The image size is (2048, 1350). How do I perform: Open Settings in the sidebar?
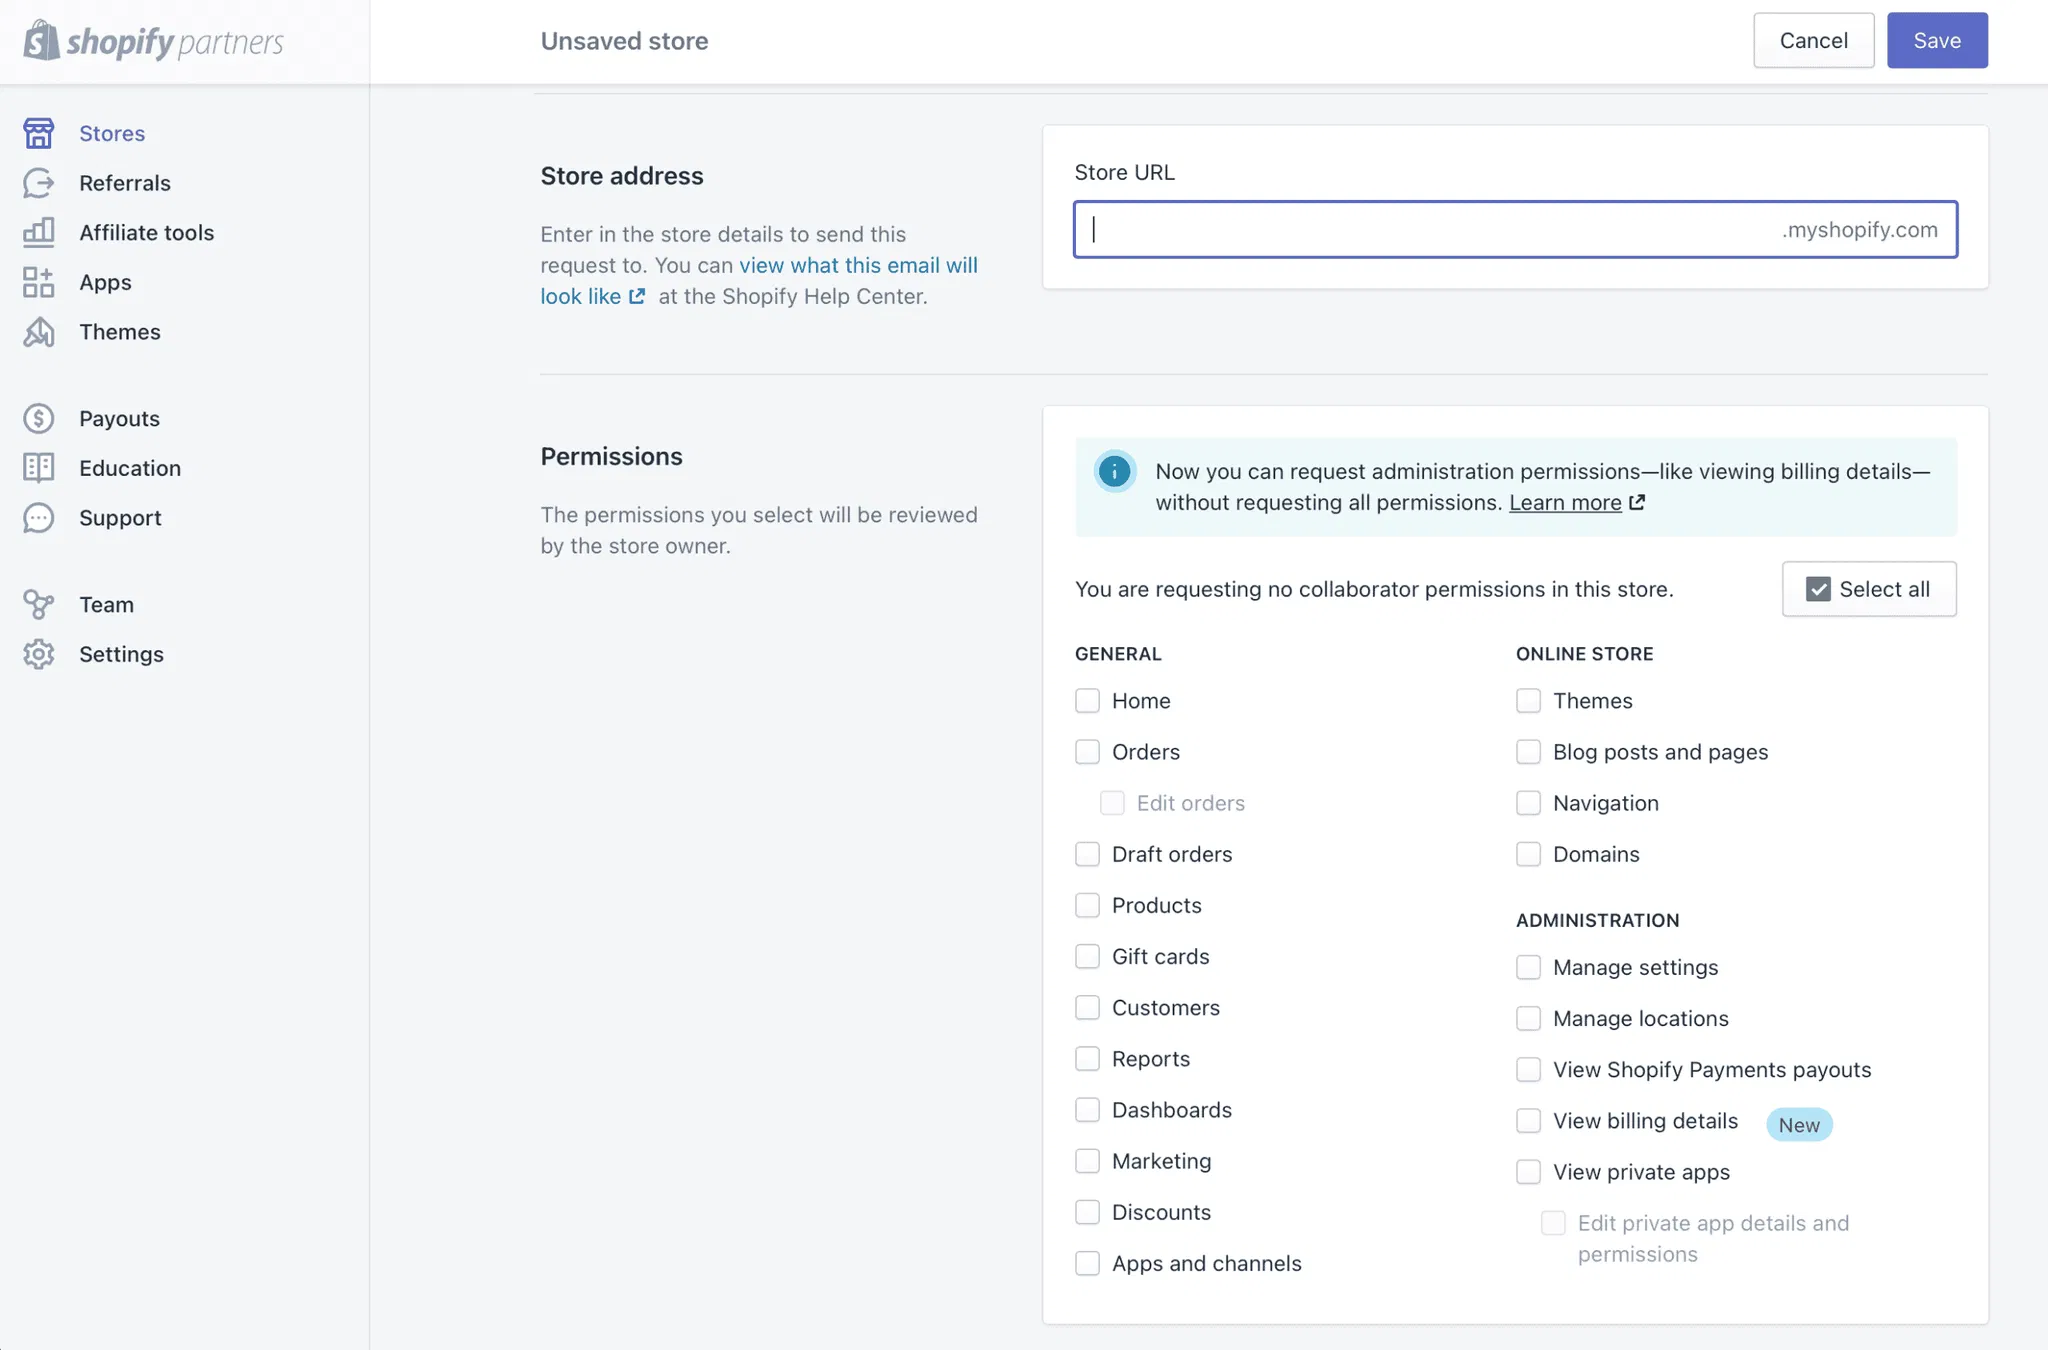[x=121, y=654]
